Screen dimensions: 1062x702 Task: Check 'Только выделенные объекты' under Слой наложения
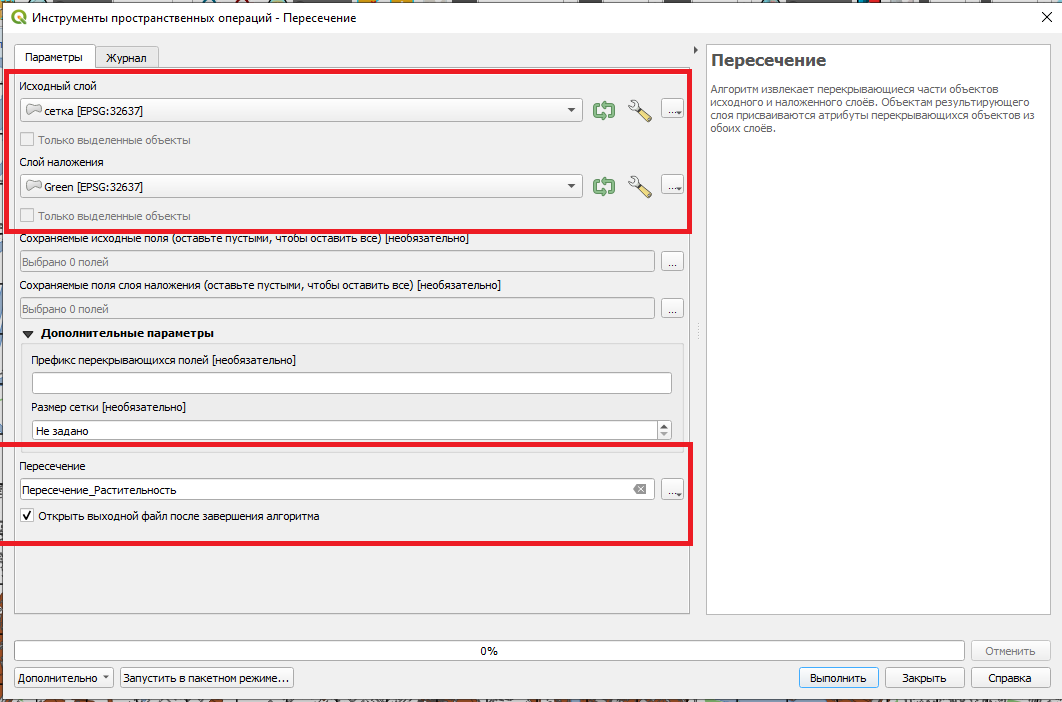click(x=28, y=216)
